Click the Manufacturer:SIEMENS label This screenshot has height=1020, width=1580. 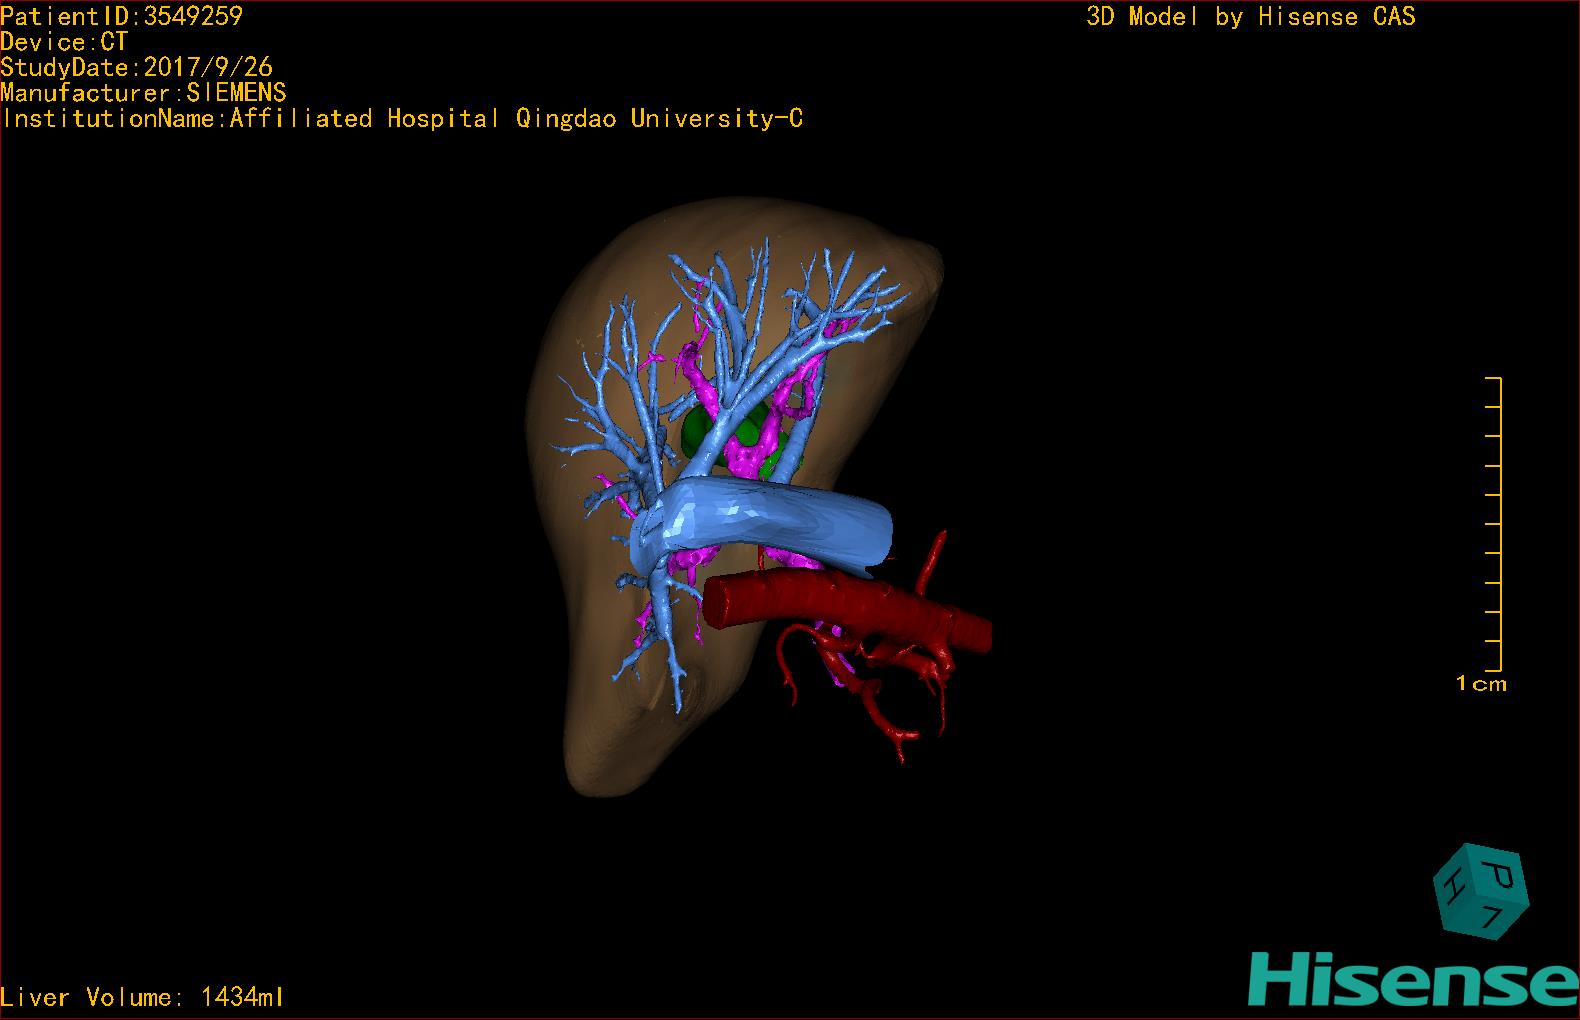(x=144, y=93)
